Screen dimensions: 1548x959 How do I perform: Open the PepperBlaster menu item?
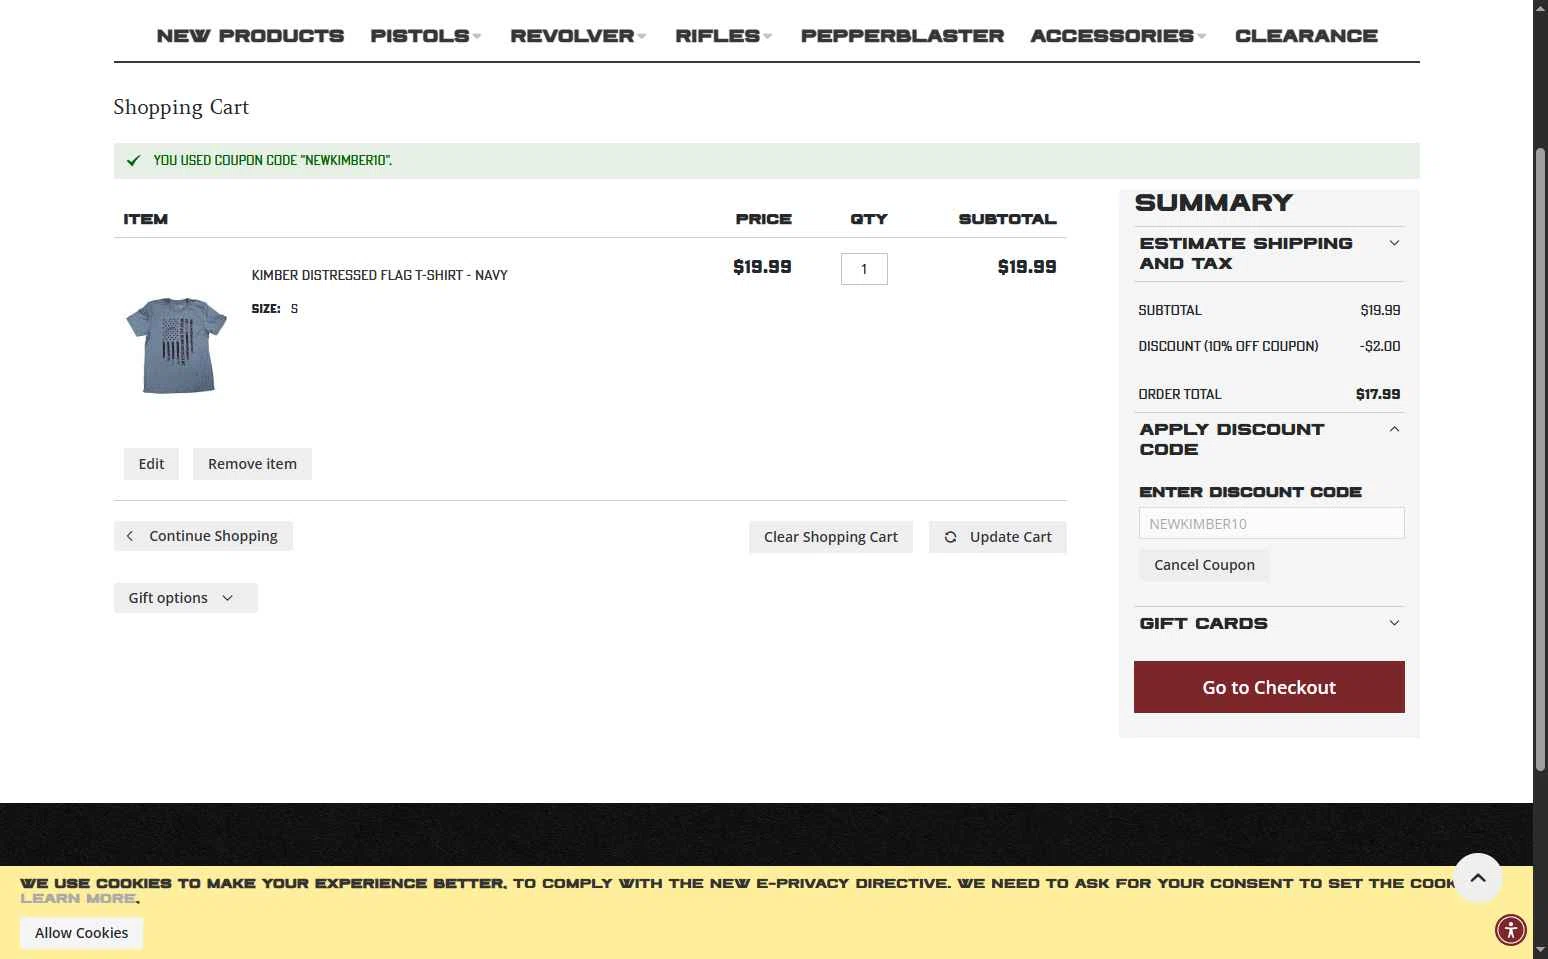902,36
